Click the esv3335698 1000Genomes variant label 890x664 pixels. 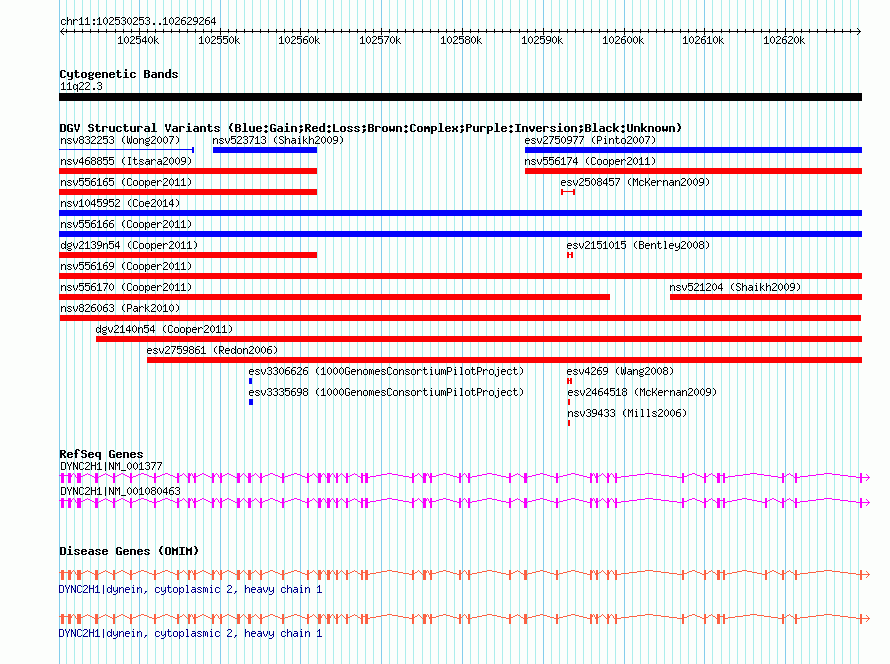386,392
